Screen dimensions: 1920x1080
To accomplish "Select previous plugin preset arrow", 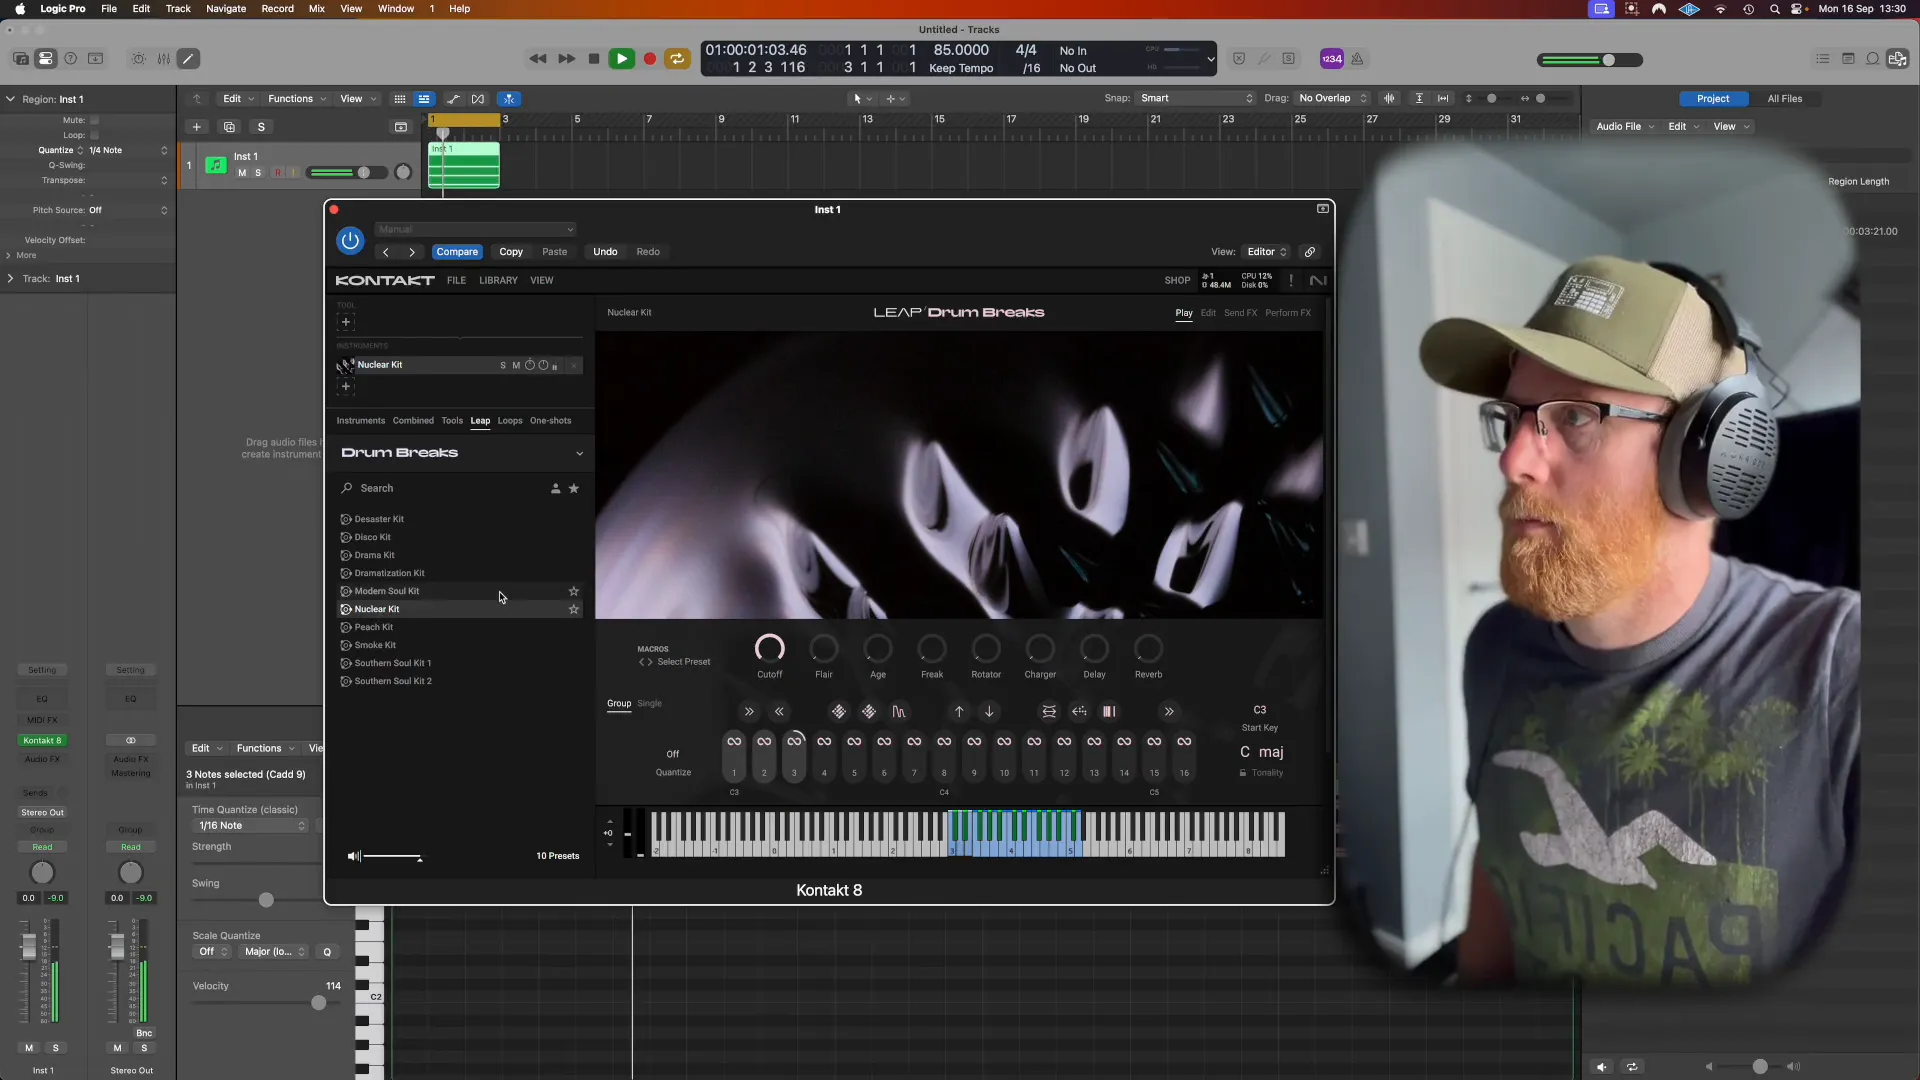I will (386, 252).
